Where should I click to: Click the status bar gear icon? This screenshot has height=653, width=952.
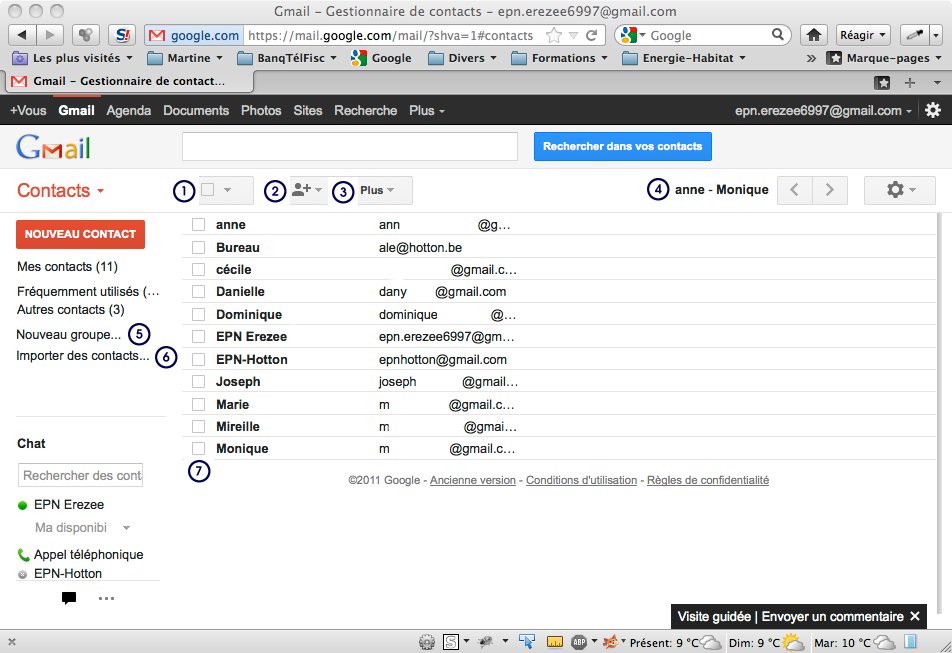427,641
